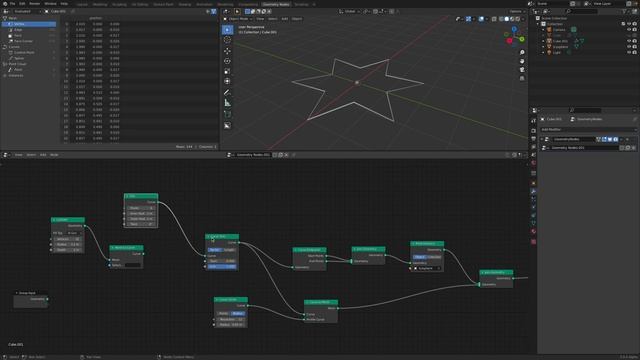640x360 pixels.
Task: Toggle GeometryNodes modifier viewport display
Action: [x=610, y=140]
